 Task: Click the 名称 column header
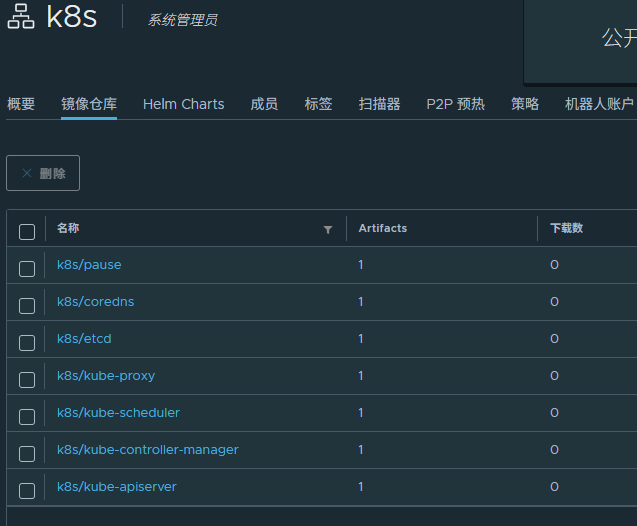coord(68,228)
